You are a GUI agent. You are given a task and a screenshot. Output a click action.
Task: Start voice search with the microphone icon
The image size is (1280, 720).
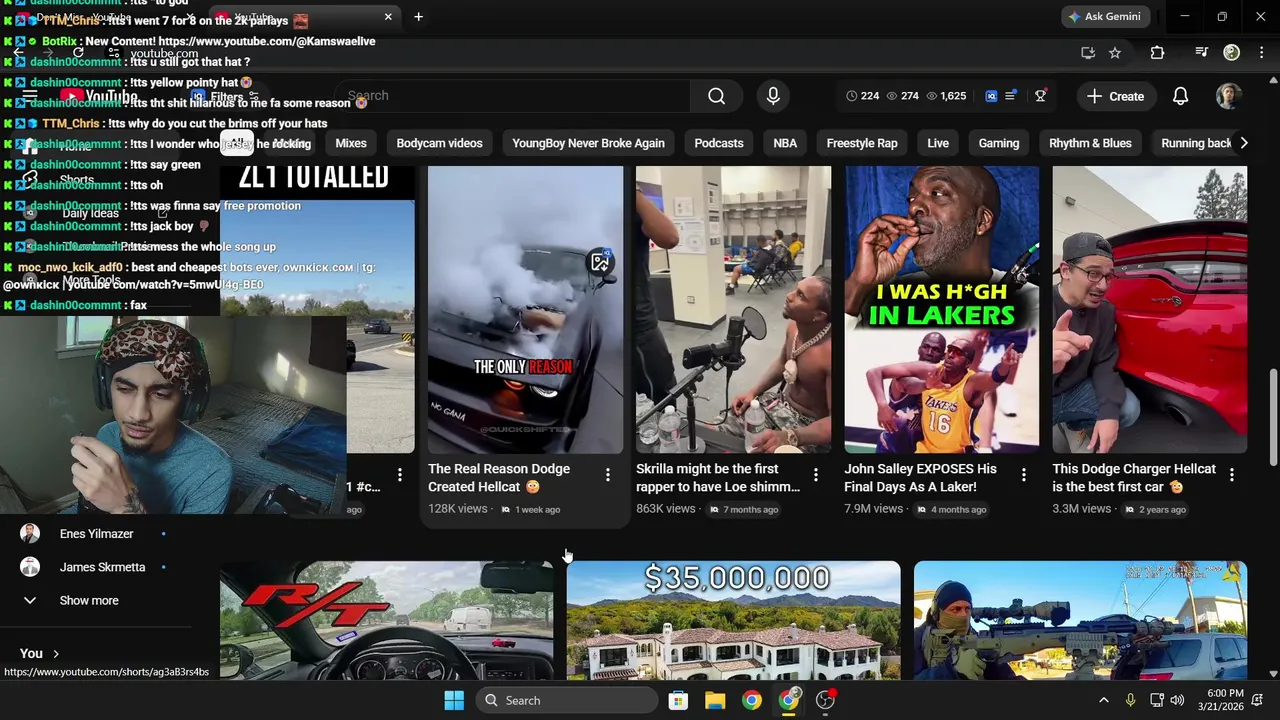point(772,96)
